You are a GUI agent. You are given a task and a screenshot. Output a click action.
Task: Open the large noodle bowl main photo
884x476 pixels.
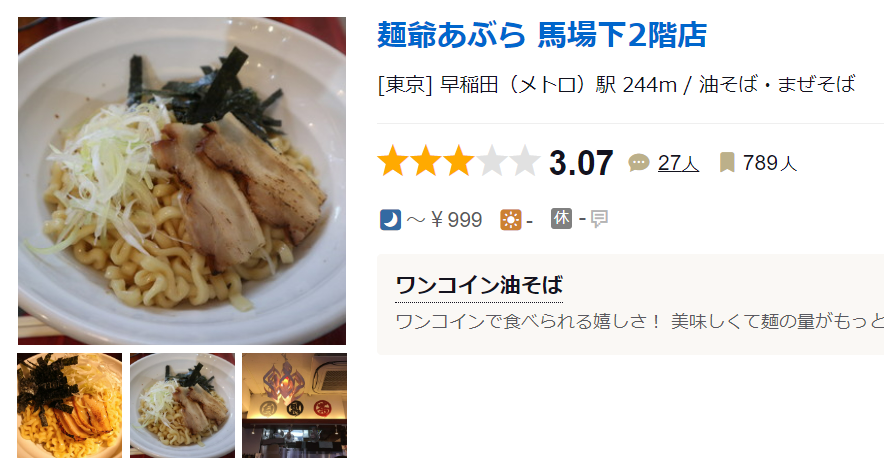pyautogui.click(x=182, y=180)
